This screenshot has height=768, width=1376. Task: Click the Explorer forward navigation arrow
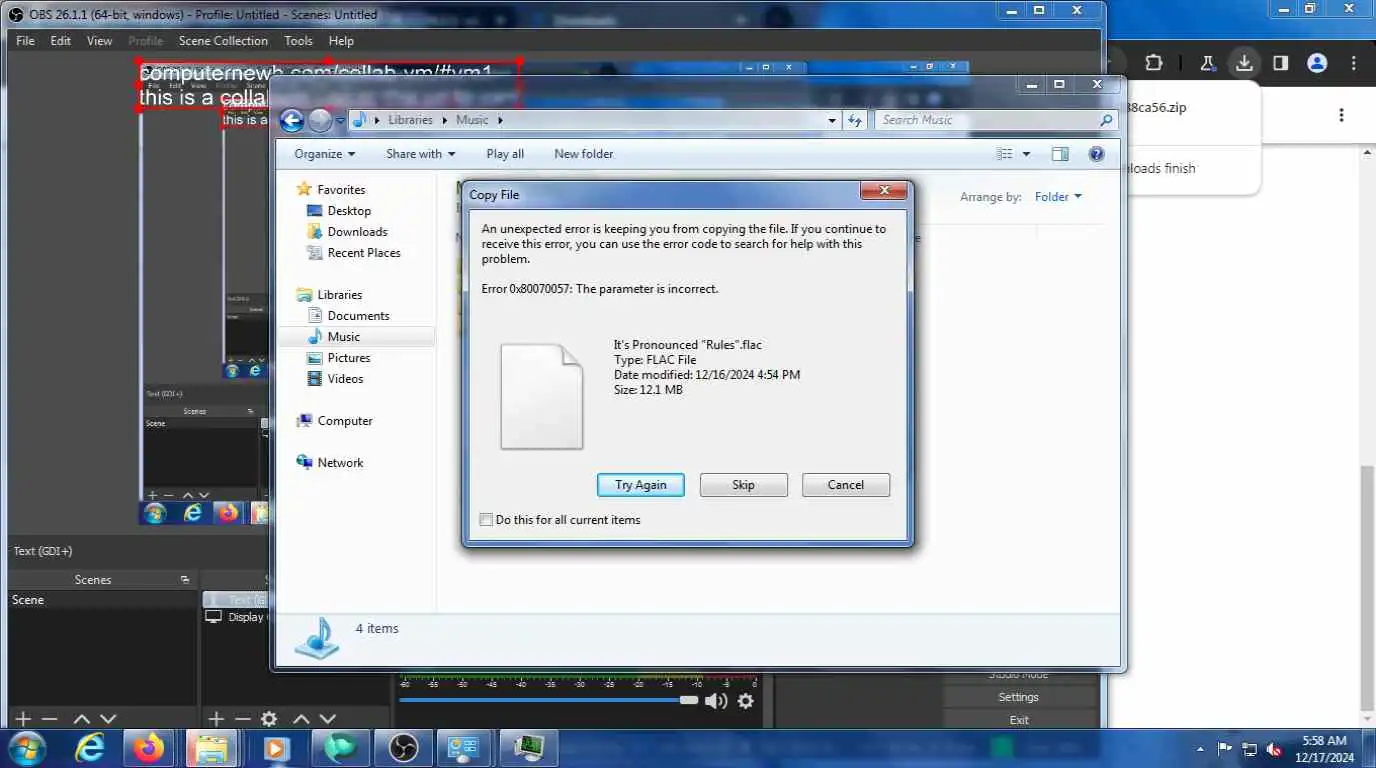coord(319,121)
